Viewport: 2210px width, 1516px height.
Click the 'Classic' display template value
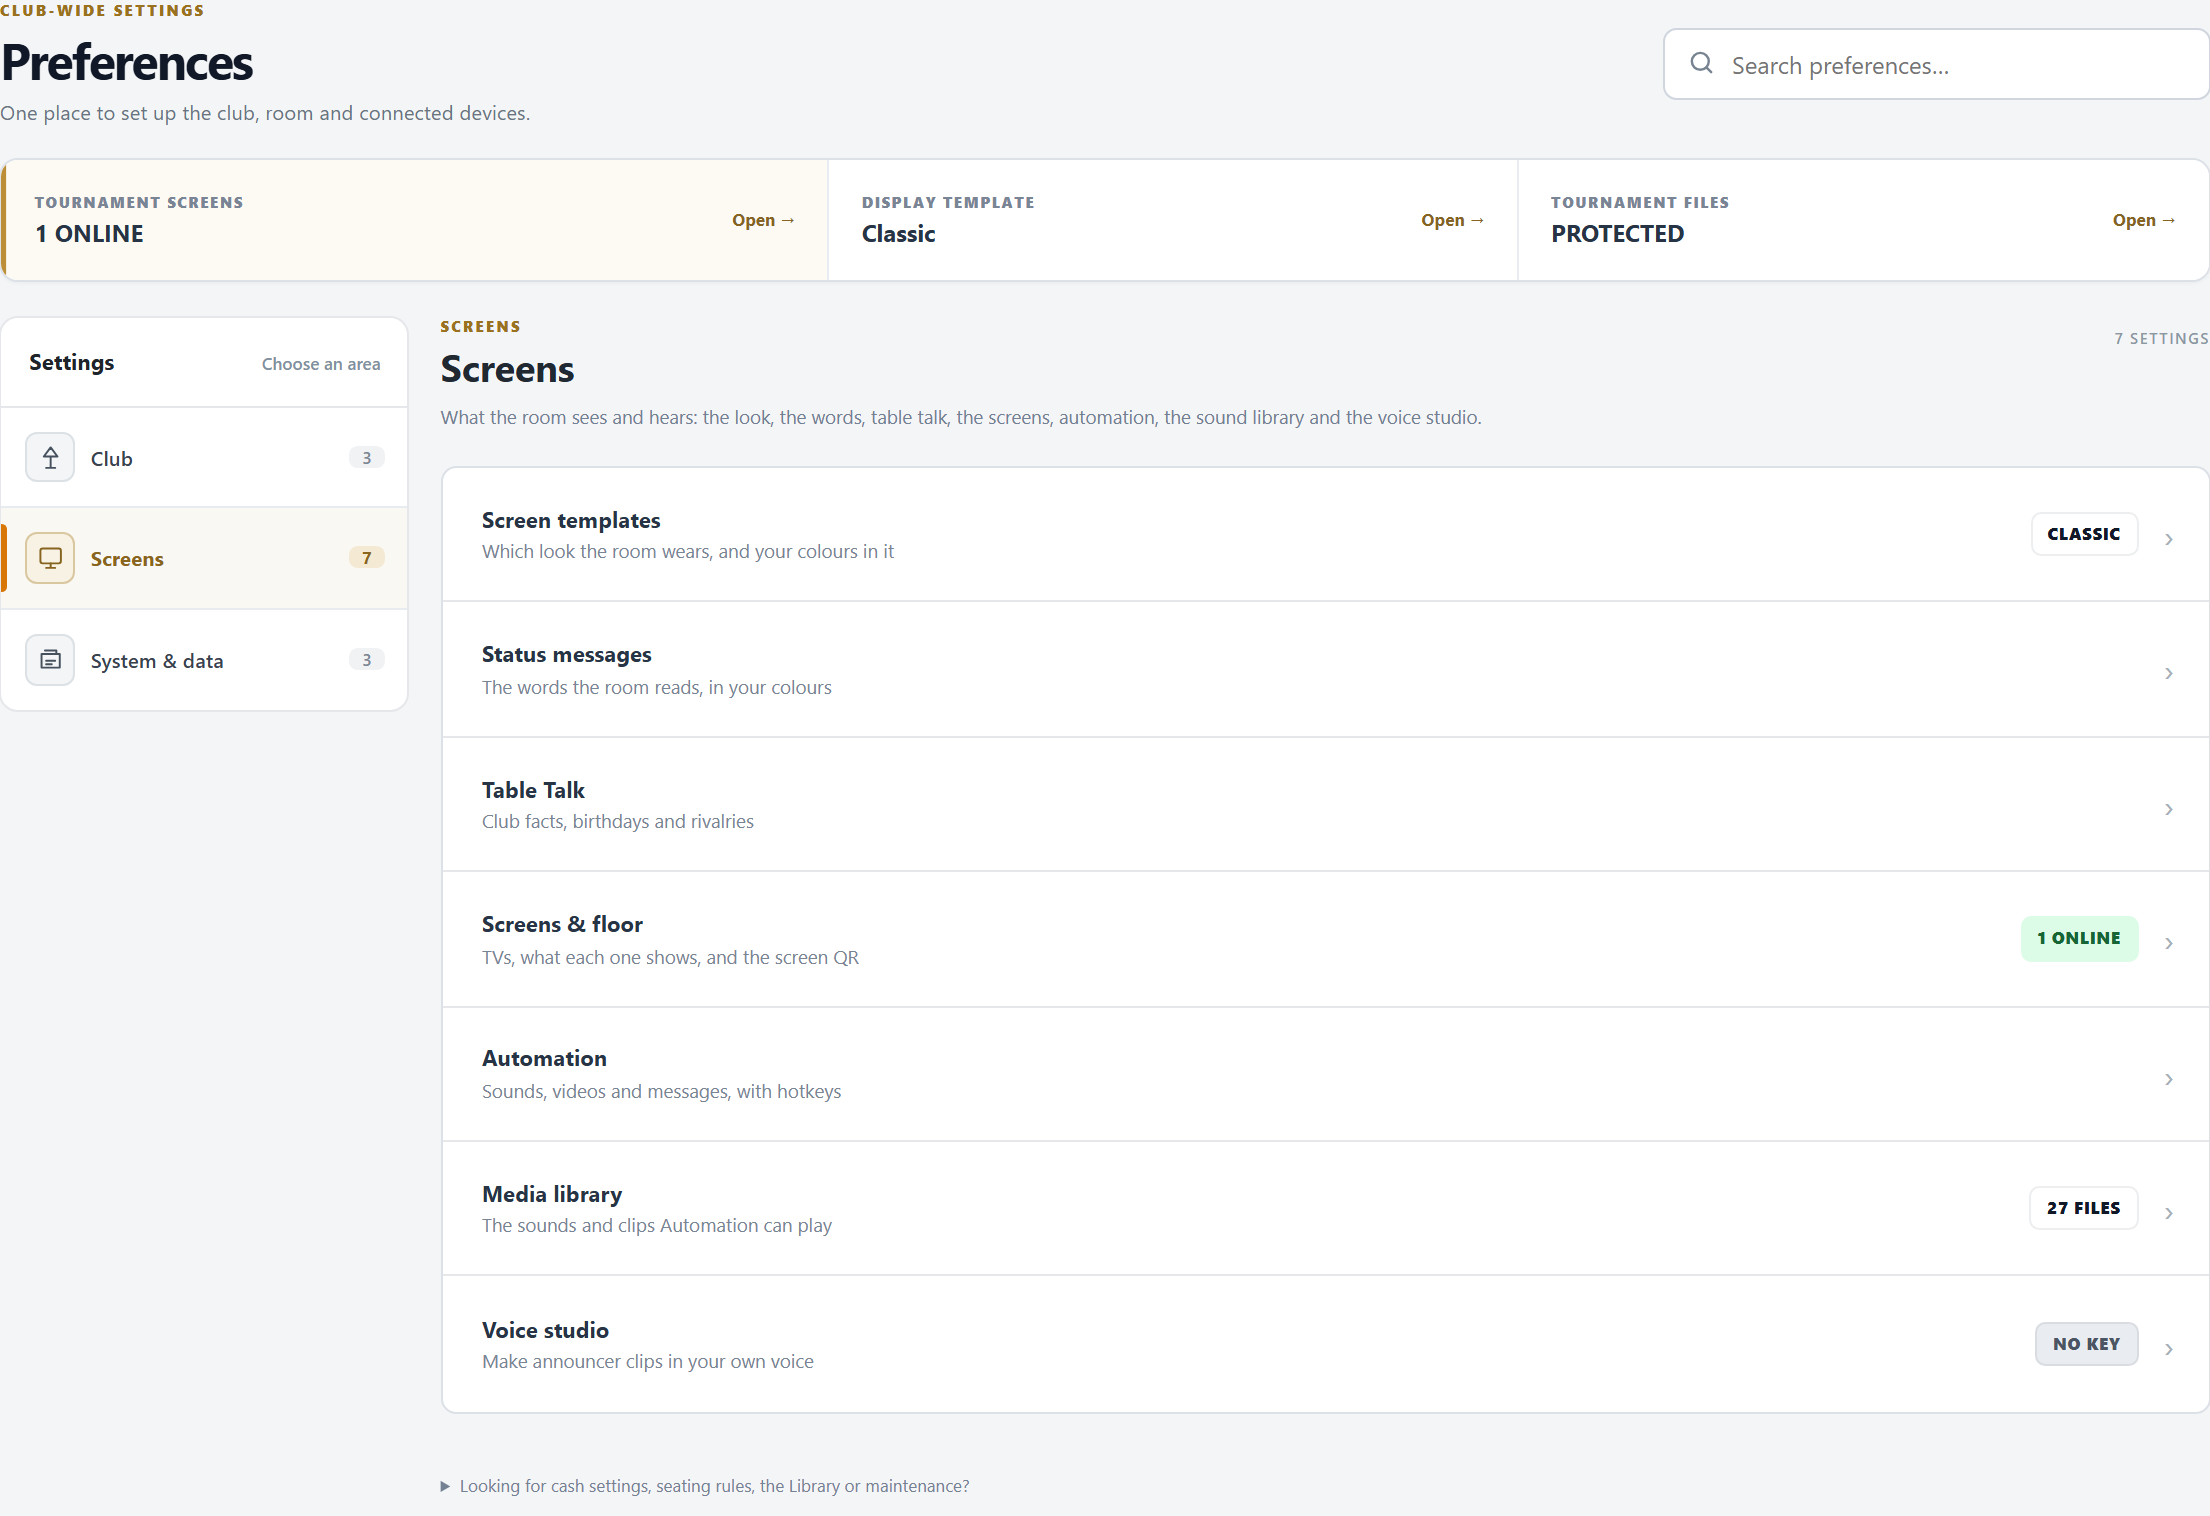tap(898, 234)
